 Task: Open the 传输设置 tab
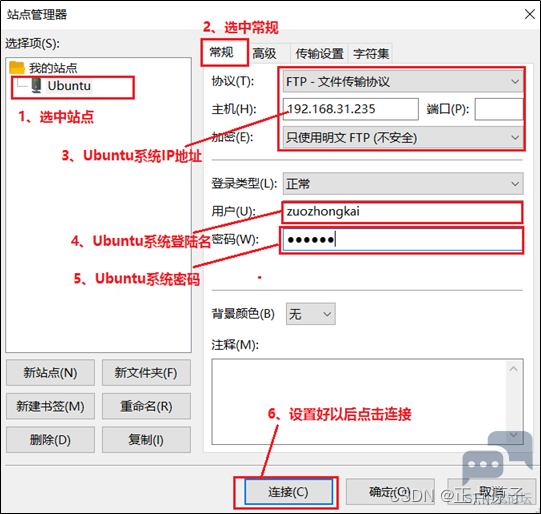(x=319, y=53)
